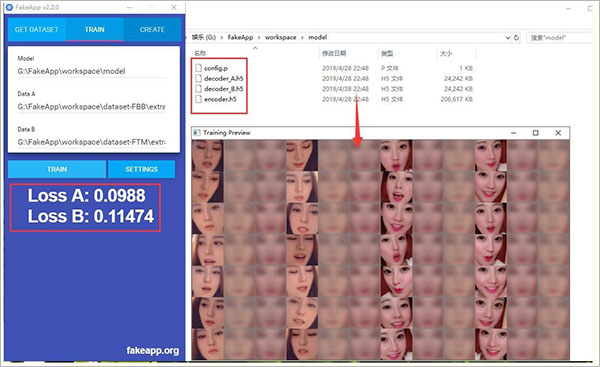Expand the address bar history dropdown
The width and height of the screenshot is (600, 367).
coord(508,38)
